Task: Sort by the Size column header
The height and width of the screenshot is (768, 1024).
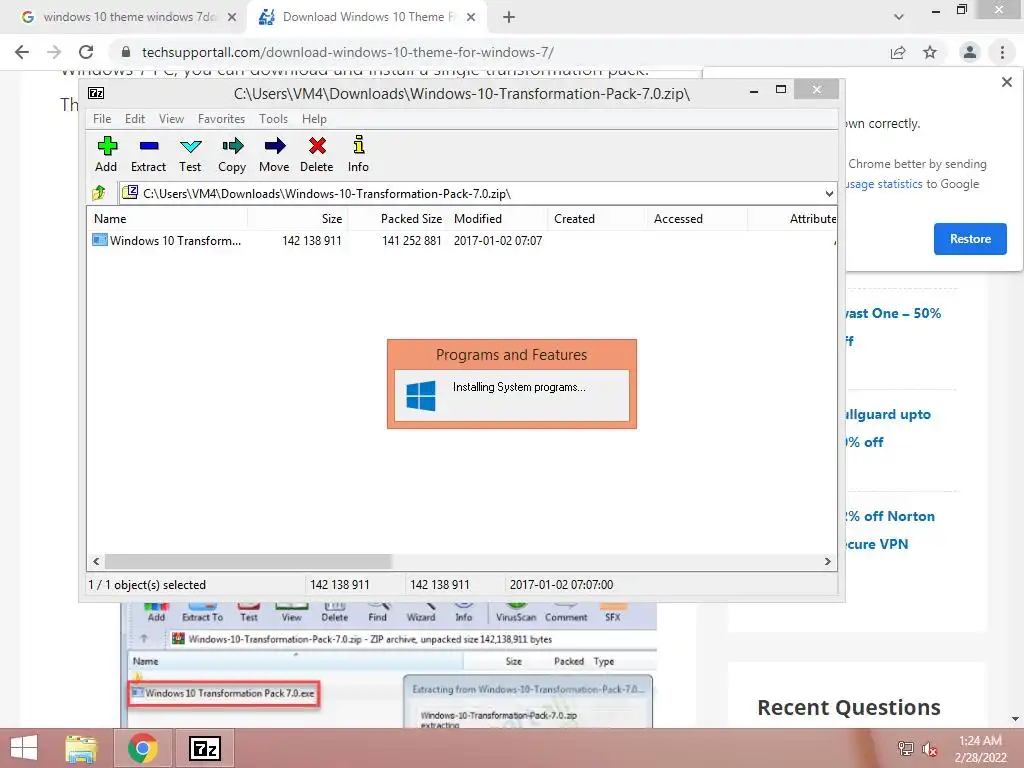Action: [298, 219]
